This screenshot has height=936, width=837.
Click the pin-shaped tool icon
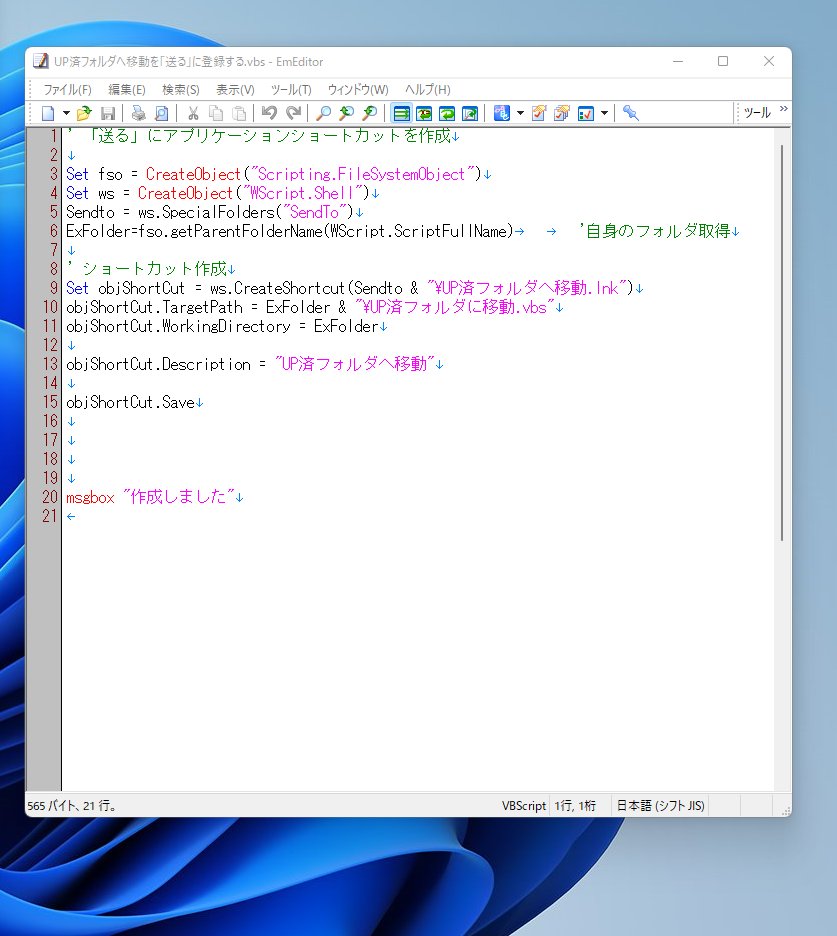click(x=630, y=113)
